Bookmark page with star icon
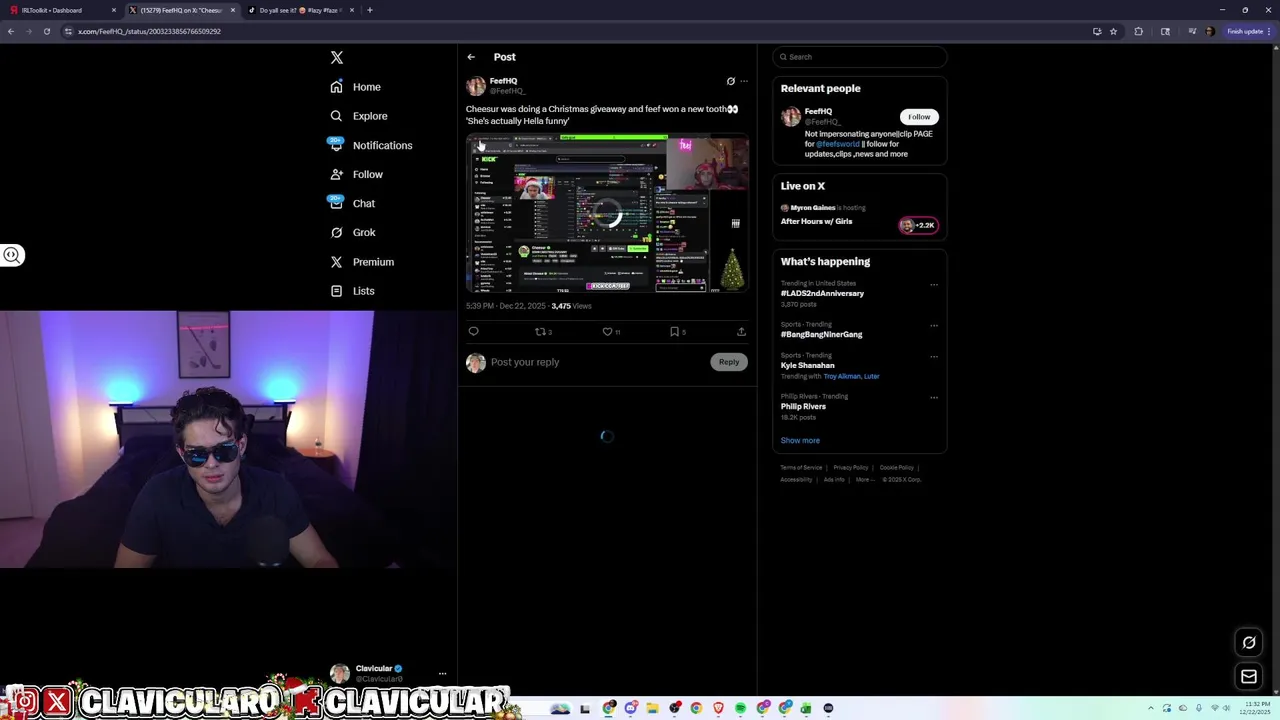Viewport: 1280px width, 720px height. [x=1113, y=31]
